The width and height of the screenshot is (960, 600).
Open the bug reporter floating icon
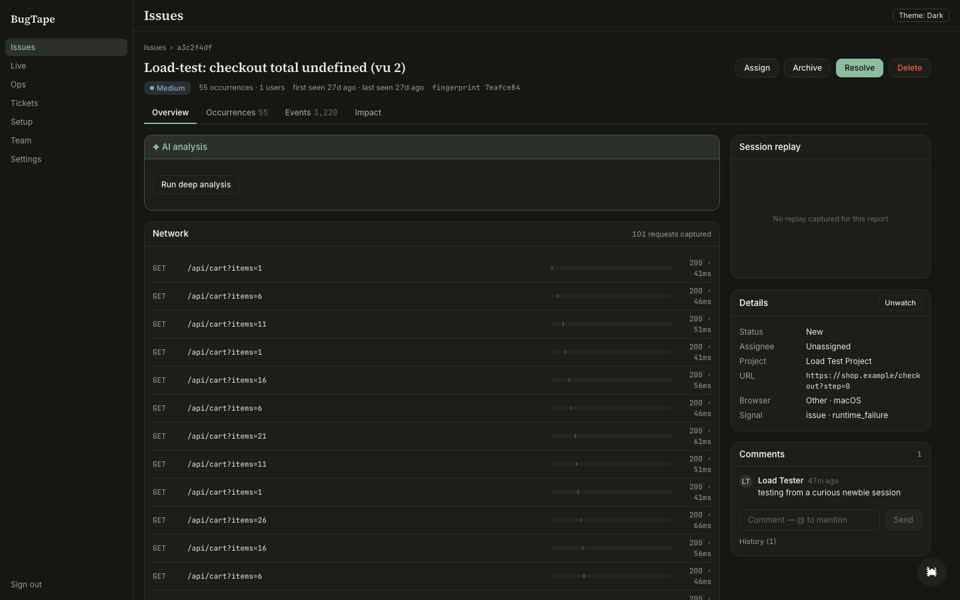[x=931, y=572]
